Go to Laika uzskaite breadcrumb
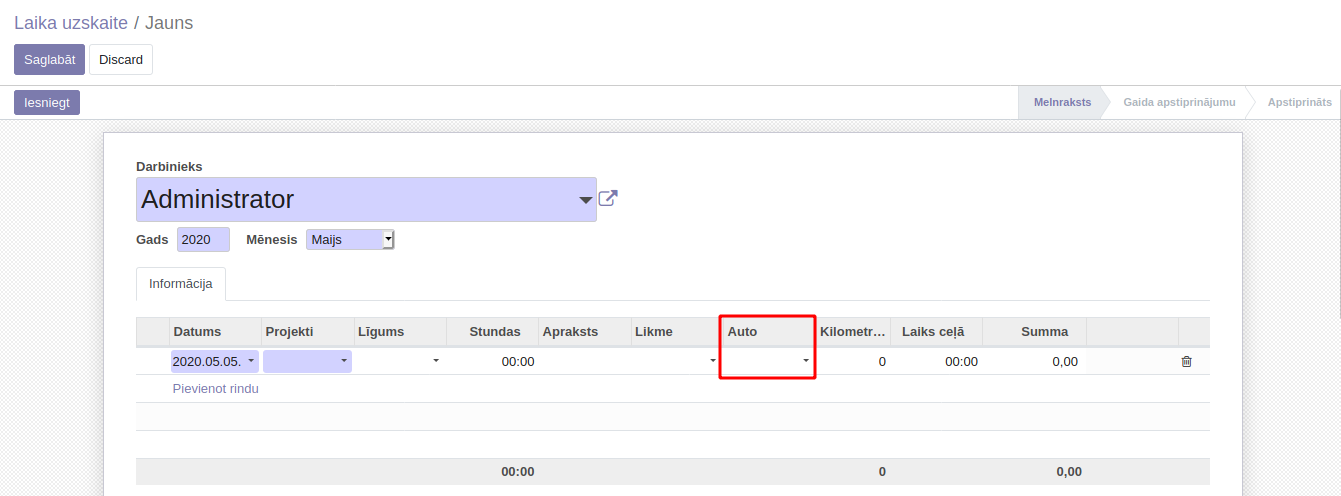 pos(70,23)
